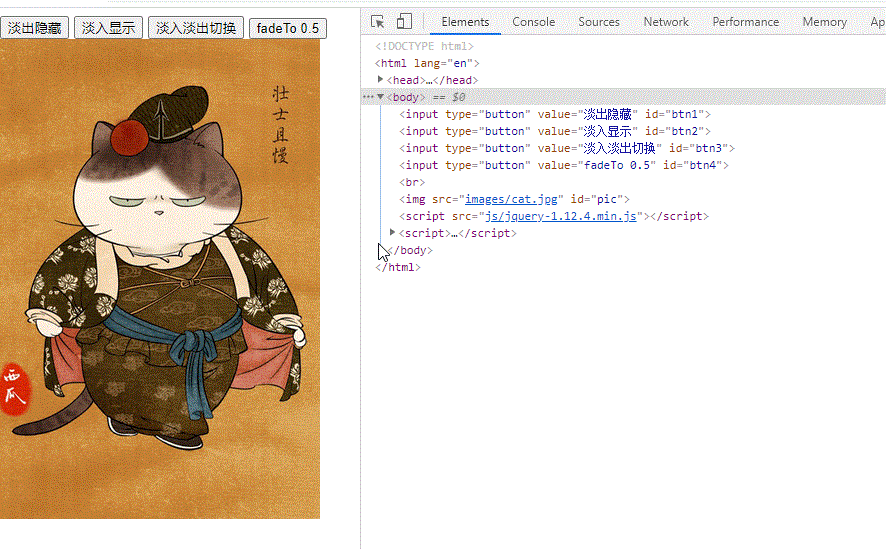Open the Memory tab
This screenshot has height=549, width=886.
pos(824,22)
